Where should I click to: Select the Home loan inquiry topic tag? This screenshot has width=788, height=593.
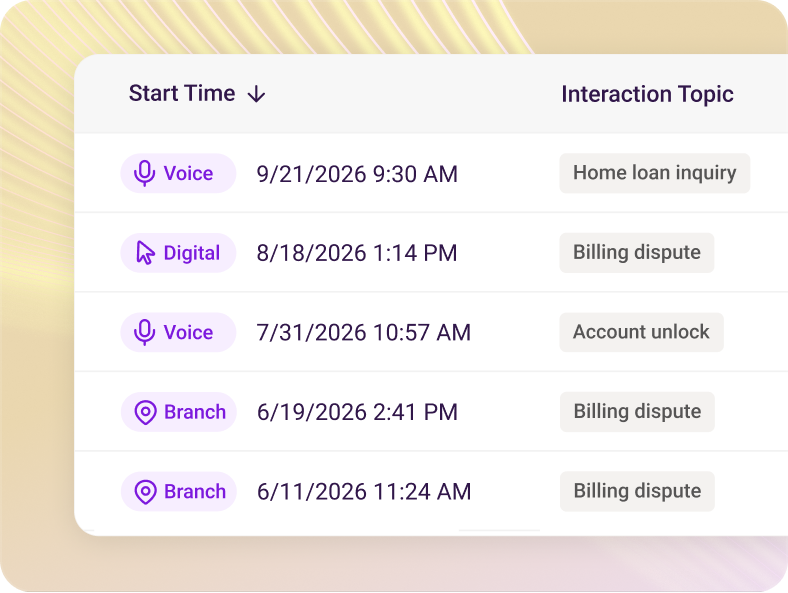pyautogui.click(x=654, y=173)
